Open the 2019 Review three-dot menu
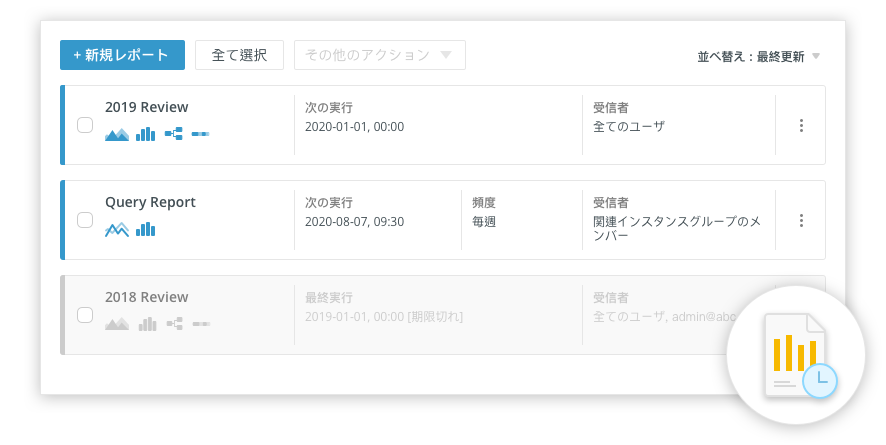886x445 pixels. pos(801,125)
